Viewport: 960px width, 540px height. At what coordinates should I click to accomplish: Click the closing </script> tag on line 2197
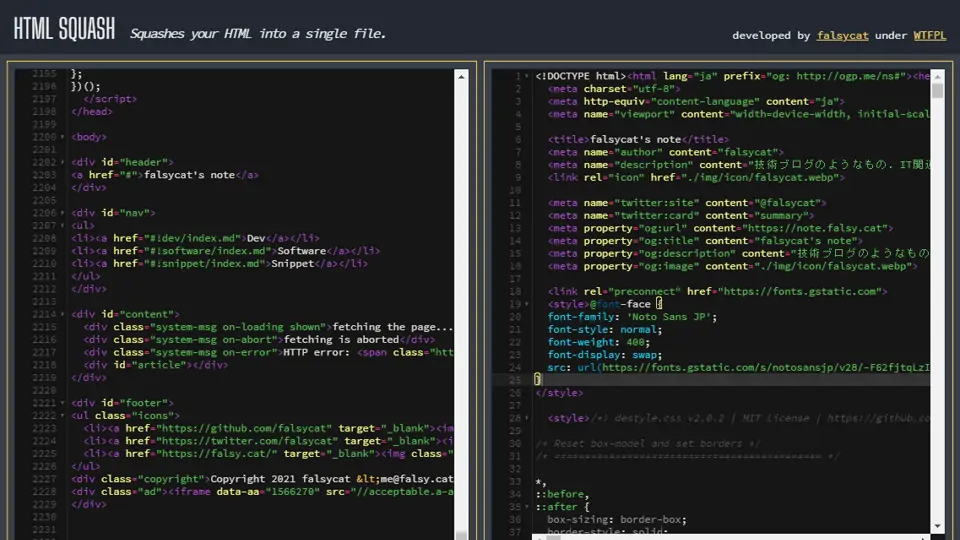(x=110, y=99)
